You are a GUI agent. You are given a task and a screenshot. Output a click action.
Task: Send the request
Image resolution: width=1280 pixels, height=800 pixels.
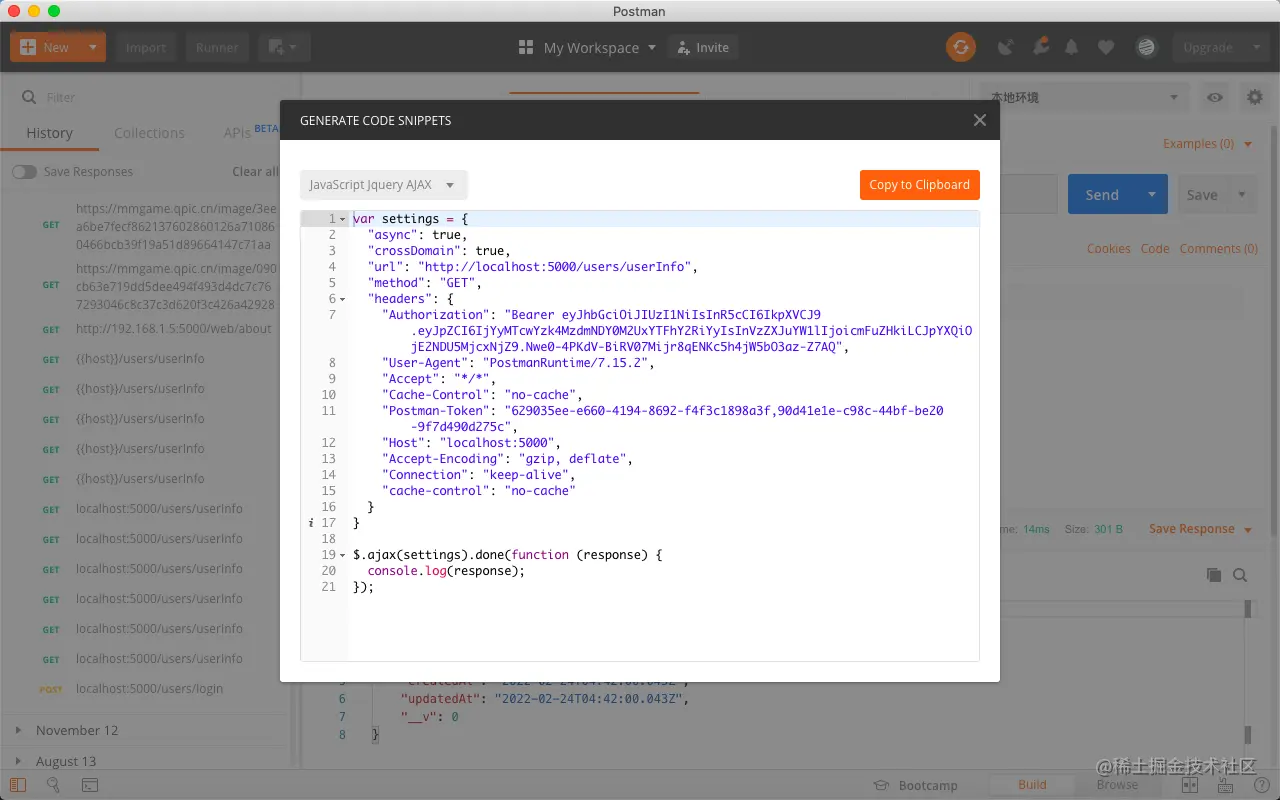point(1102,195)
